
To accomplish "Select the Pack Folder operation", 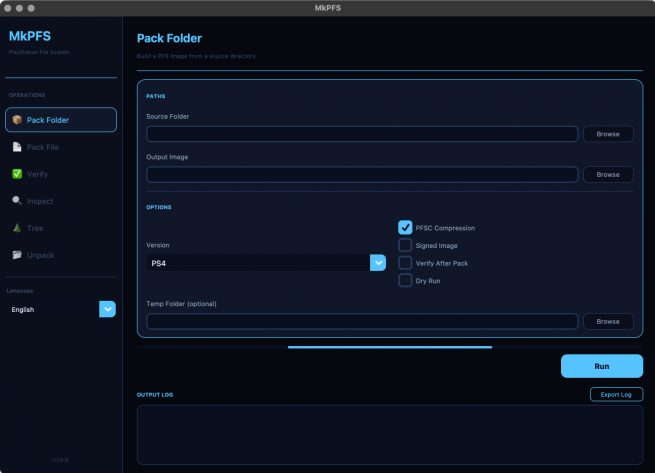I will pyautogui.click(x=61, y=120).
